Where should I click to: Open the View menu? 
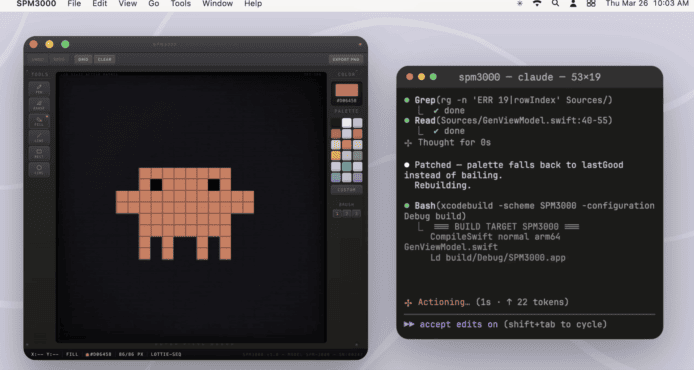(x=127, y=4)
